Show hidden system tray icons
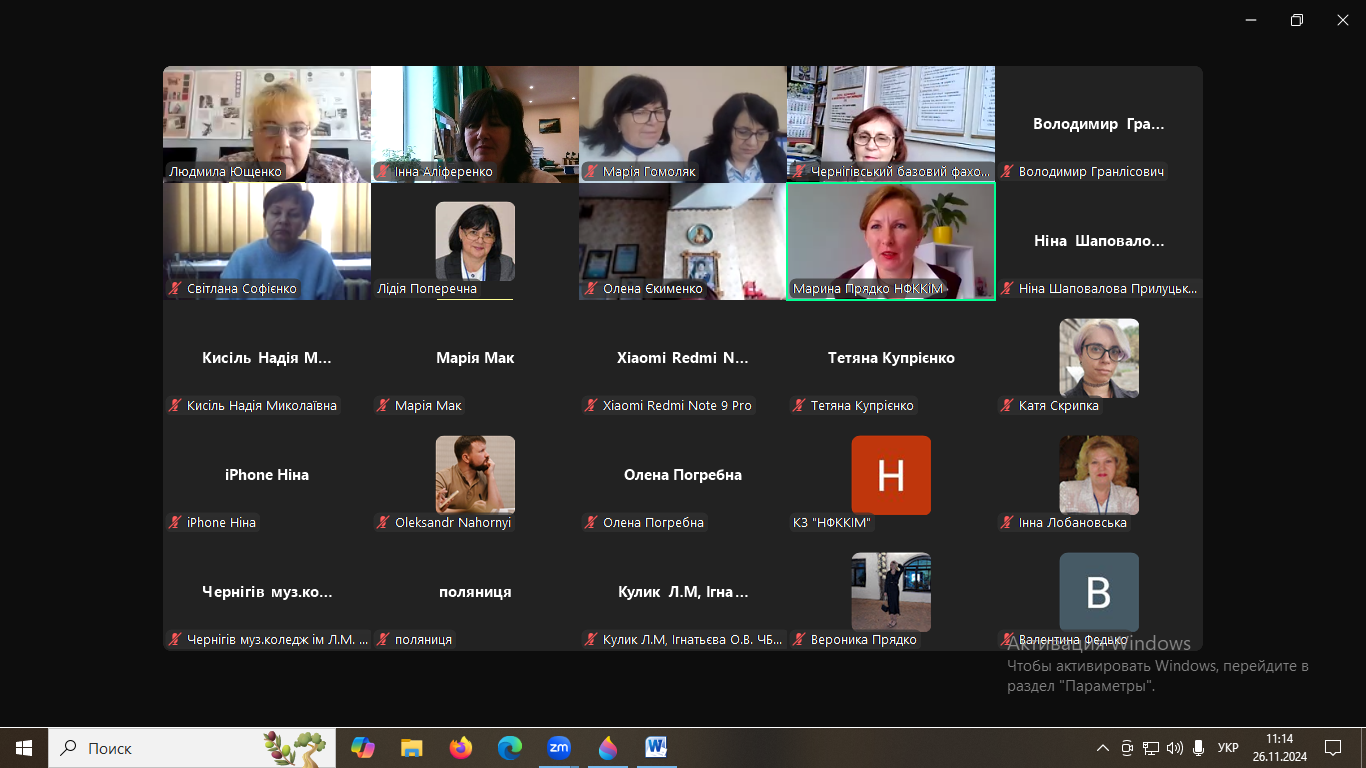 point(1103,747)
